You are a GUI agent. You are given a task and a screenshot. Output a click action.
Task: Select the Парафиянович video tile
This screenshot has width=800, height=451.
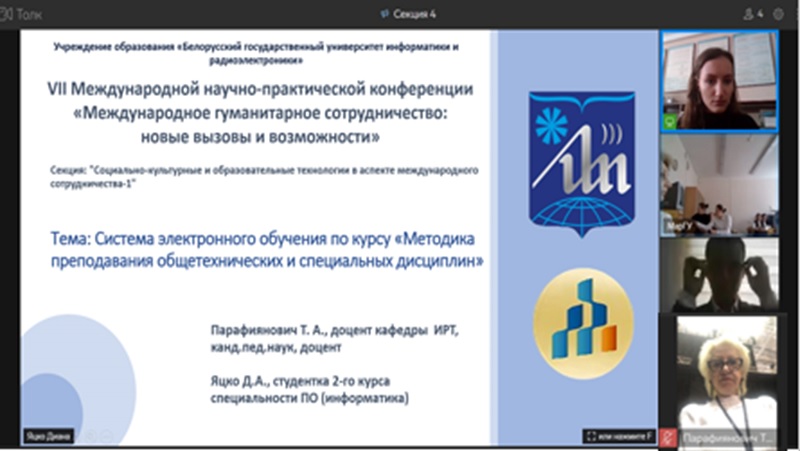point(727,382)
